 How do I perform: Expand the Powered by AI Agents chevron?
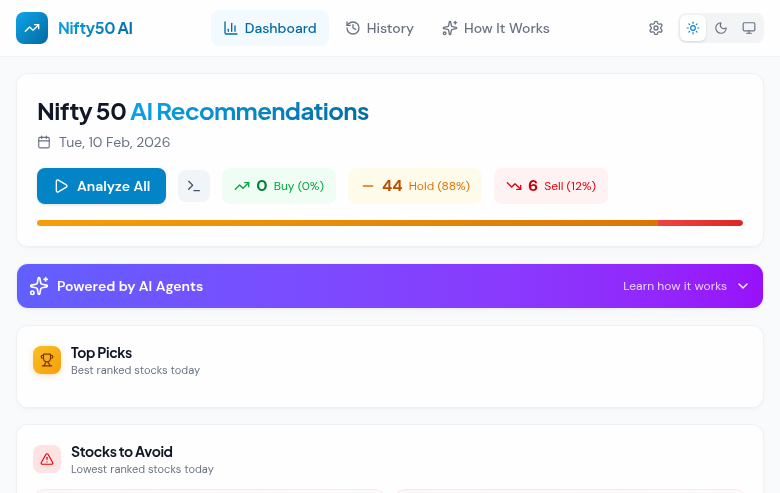pos(743,286)
